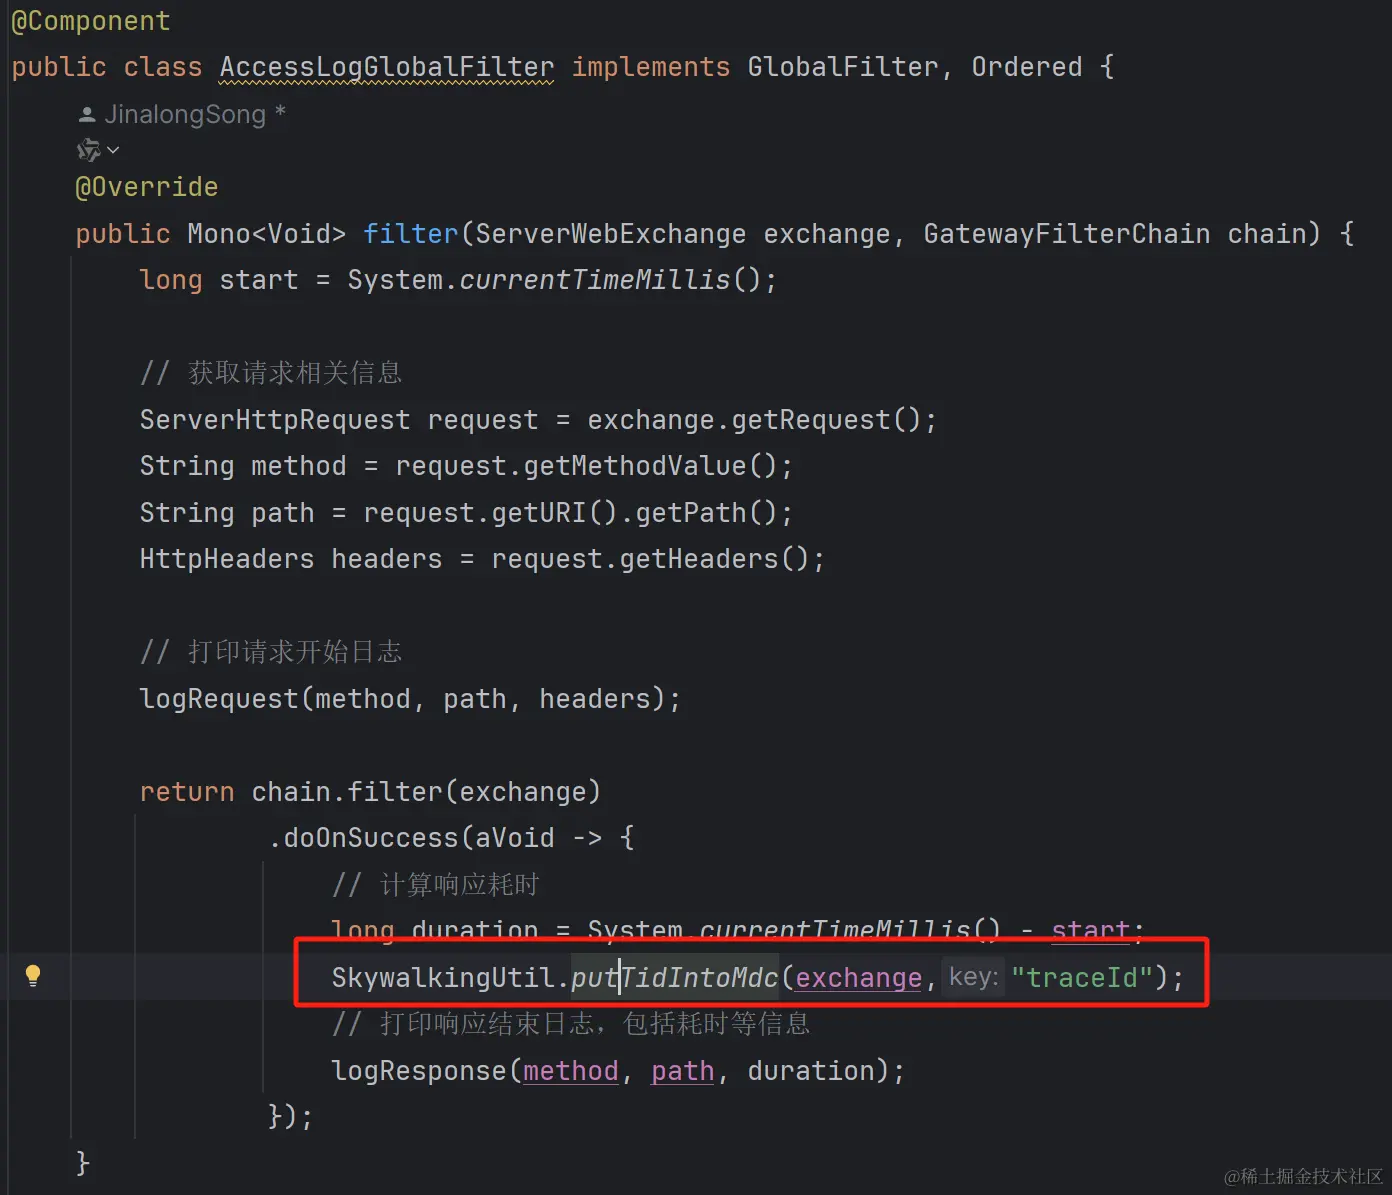Click the yellow lightbulb intention icon

coord(34,975)
